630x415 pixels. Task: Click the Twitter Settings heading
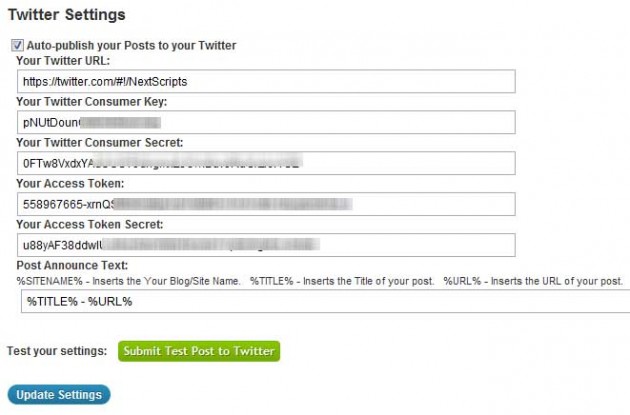pos(67,14)
